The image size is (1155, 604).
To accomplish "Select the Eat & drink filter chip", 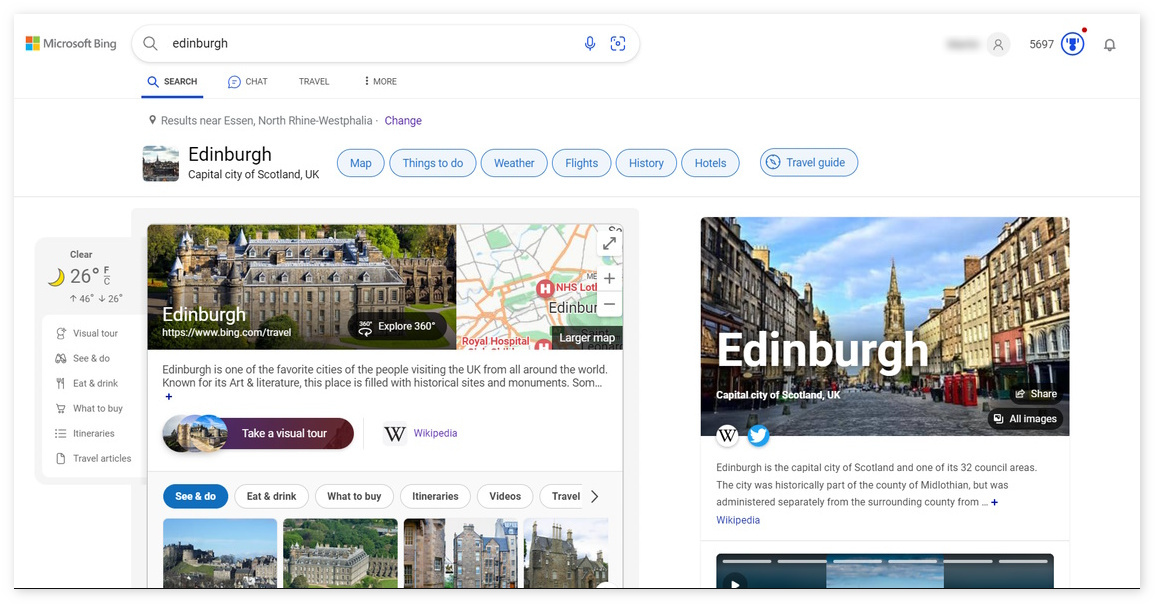I will [271, 496].
